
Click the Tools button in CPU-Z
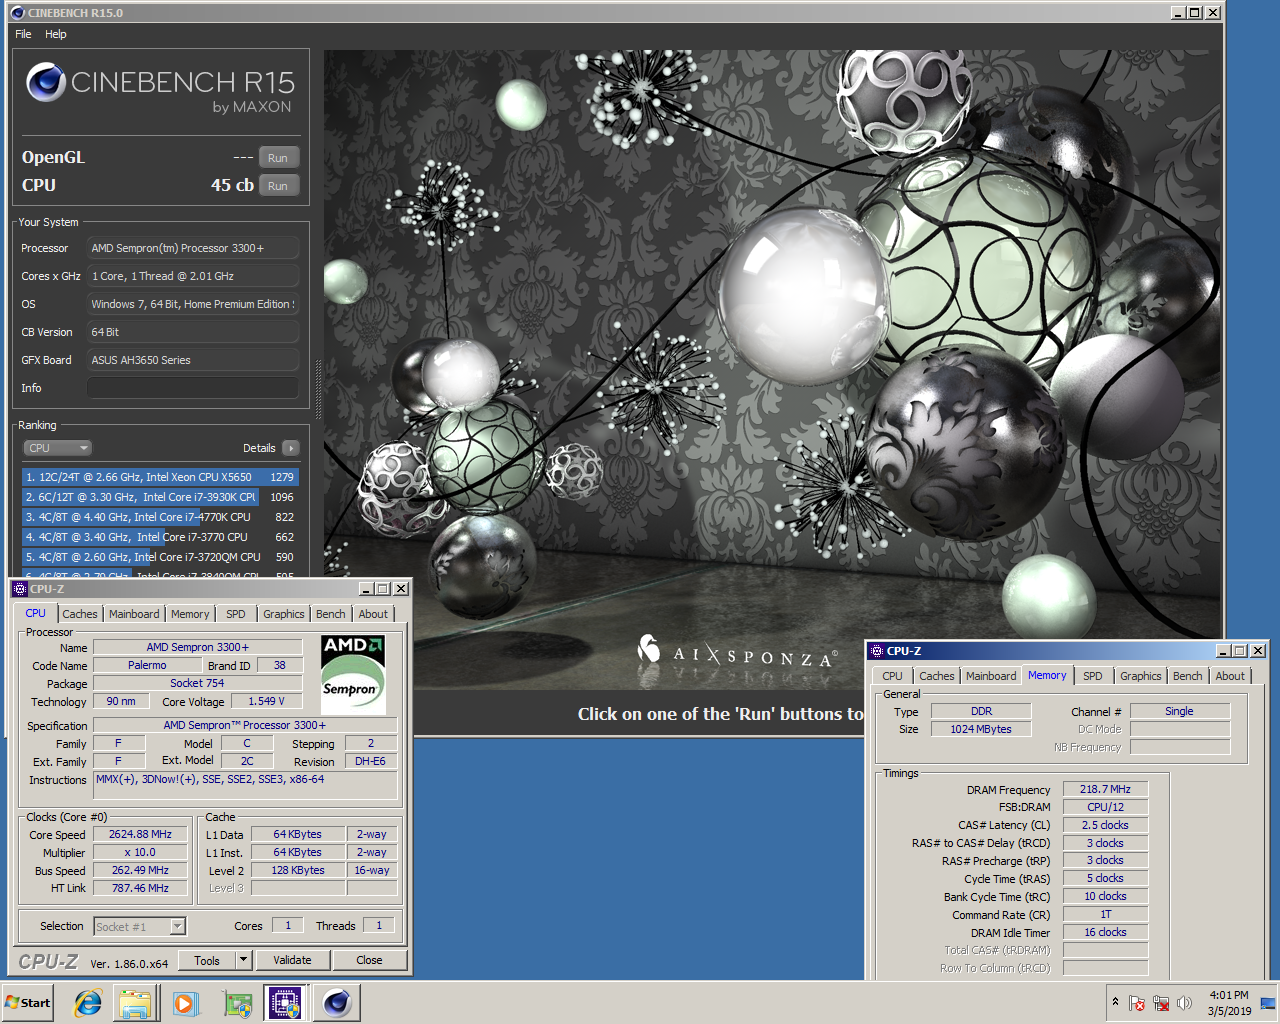point(207,960)
